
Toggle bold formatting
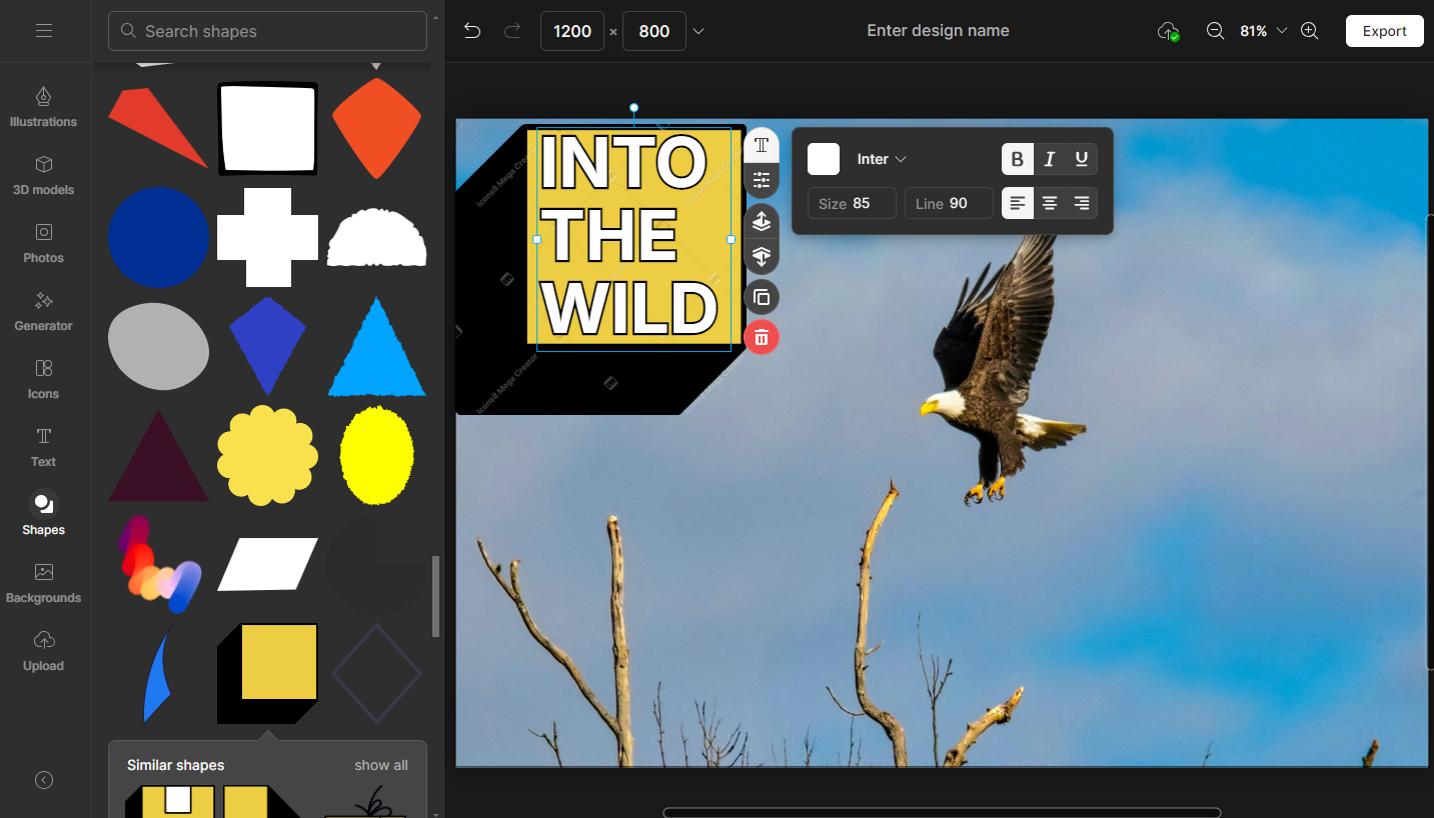[1017, 159]
